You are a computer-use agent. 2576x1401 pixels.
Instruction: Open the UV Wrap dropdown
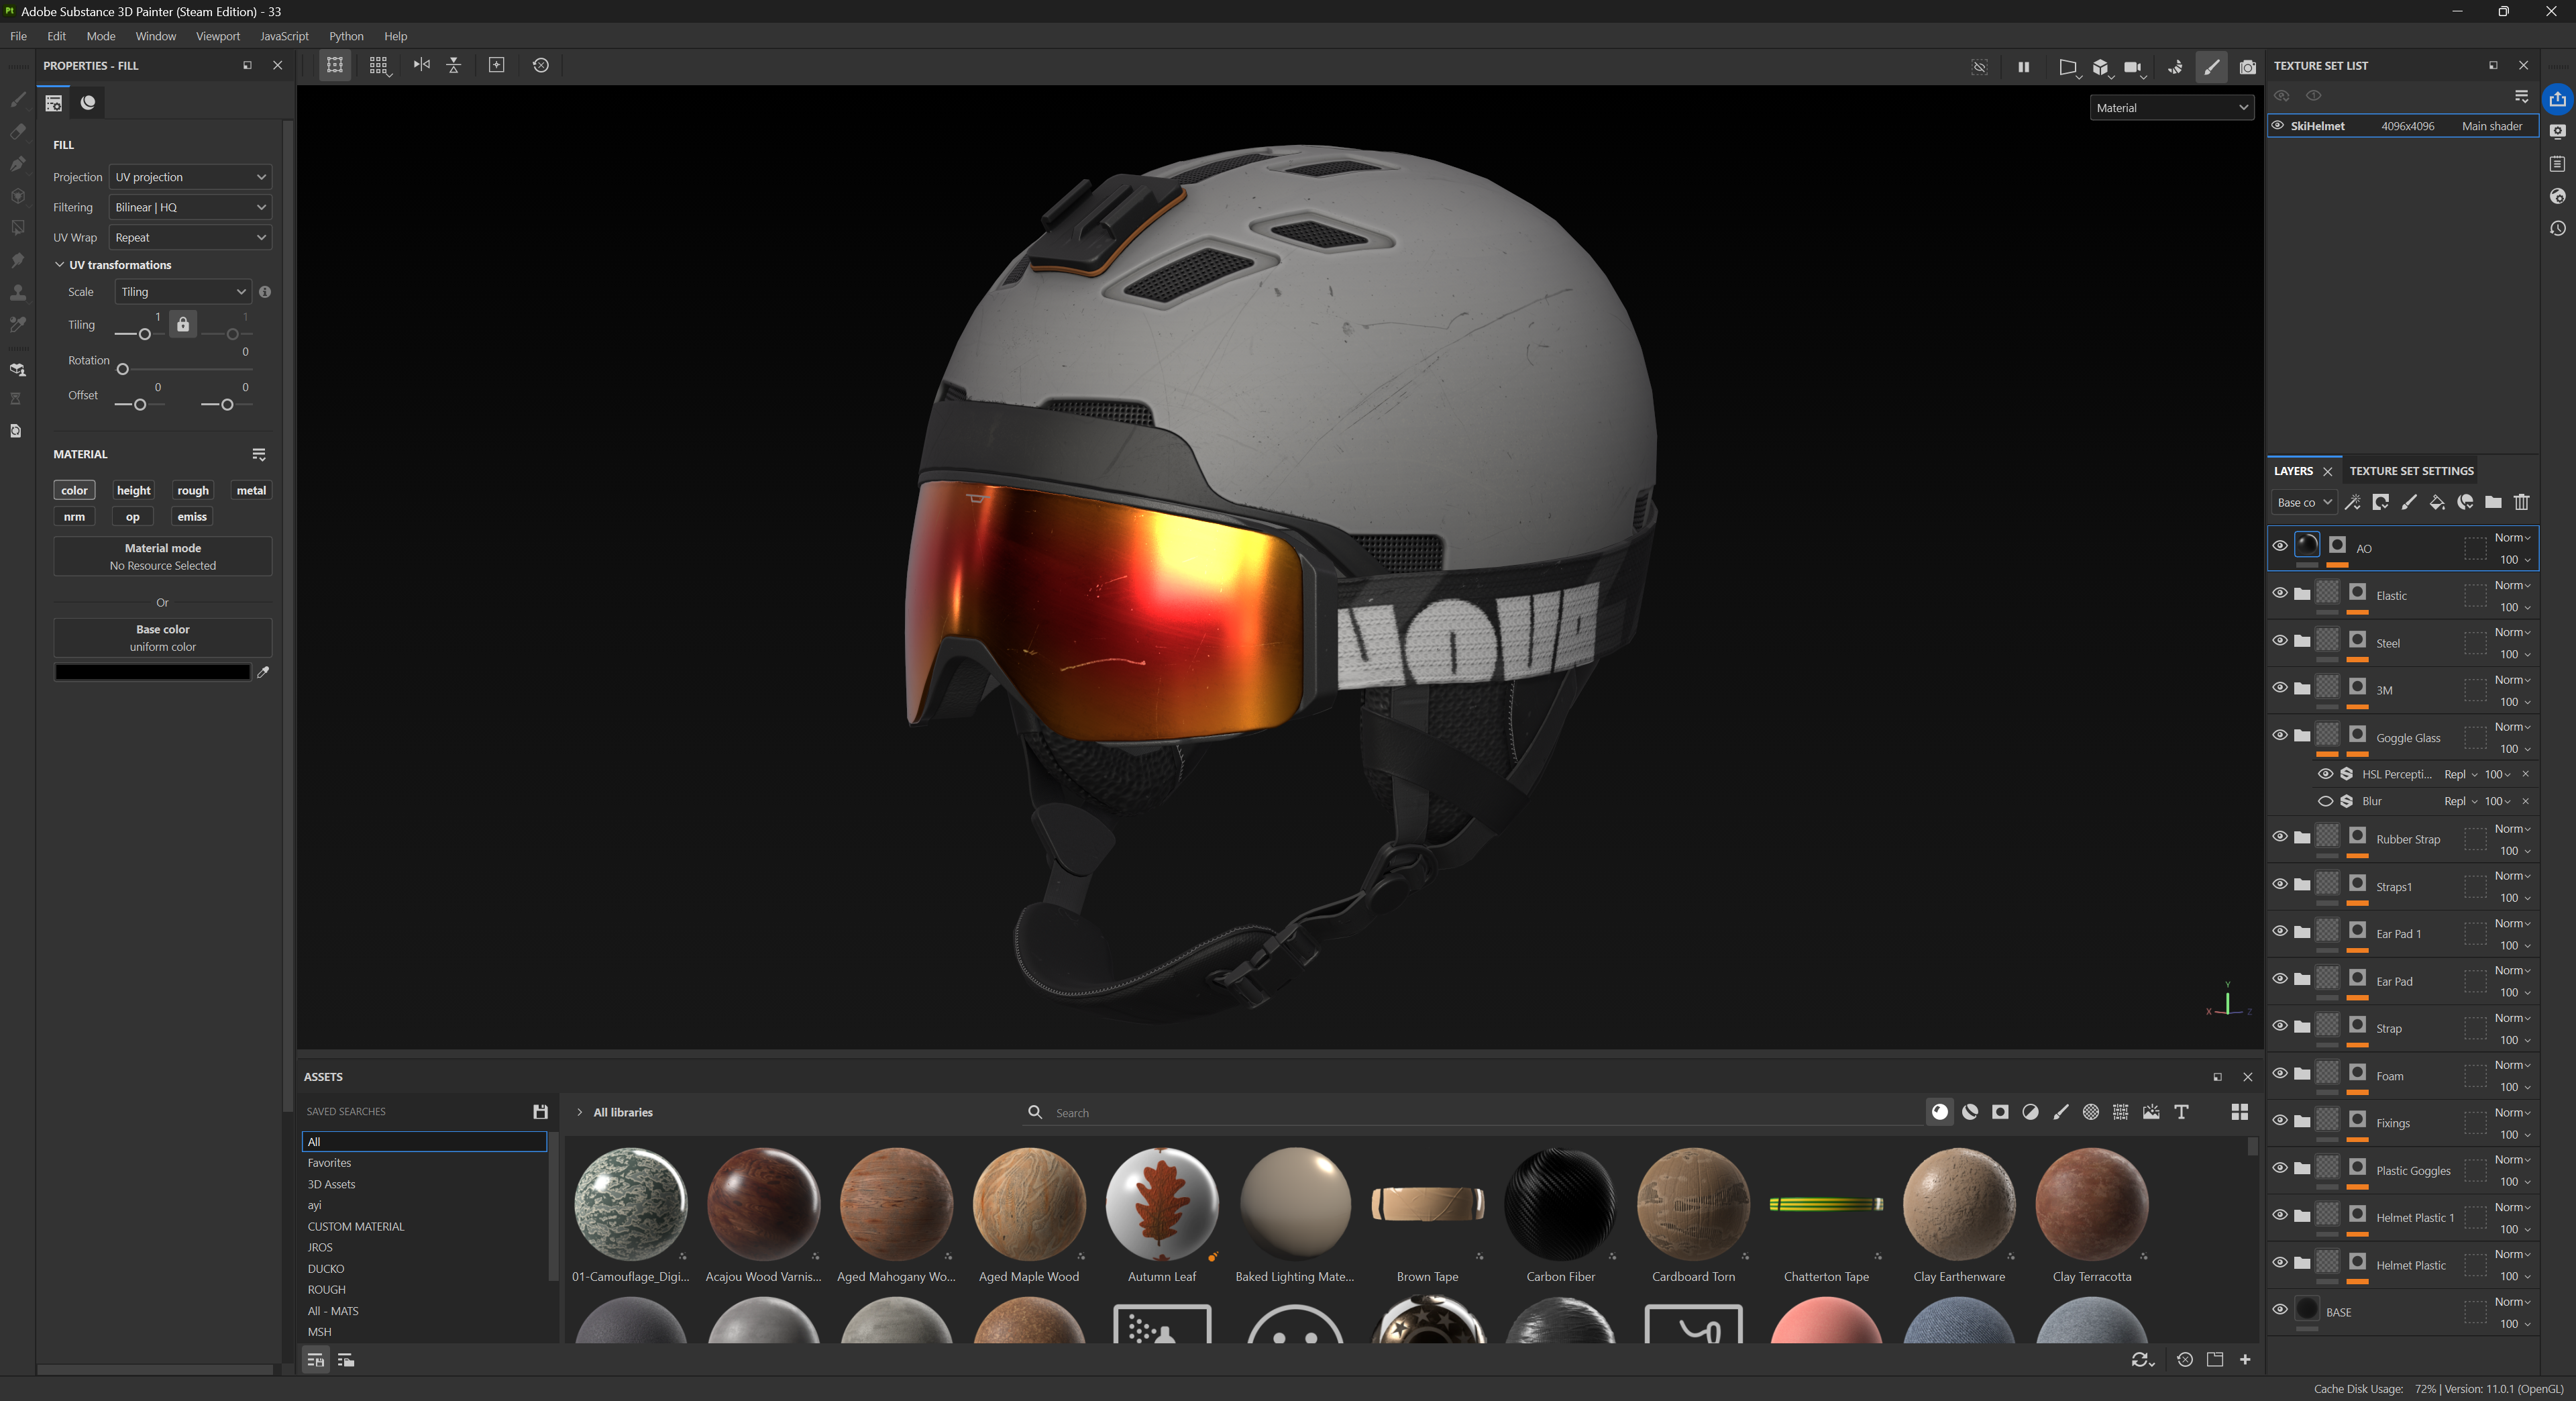(x=190, y=237)
